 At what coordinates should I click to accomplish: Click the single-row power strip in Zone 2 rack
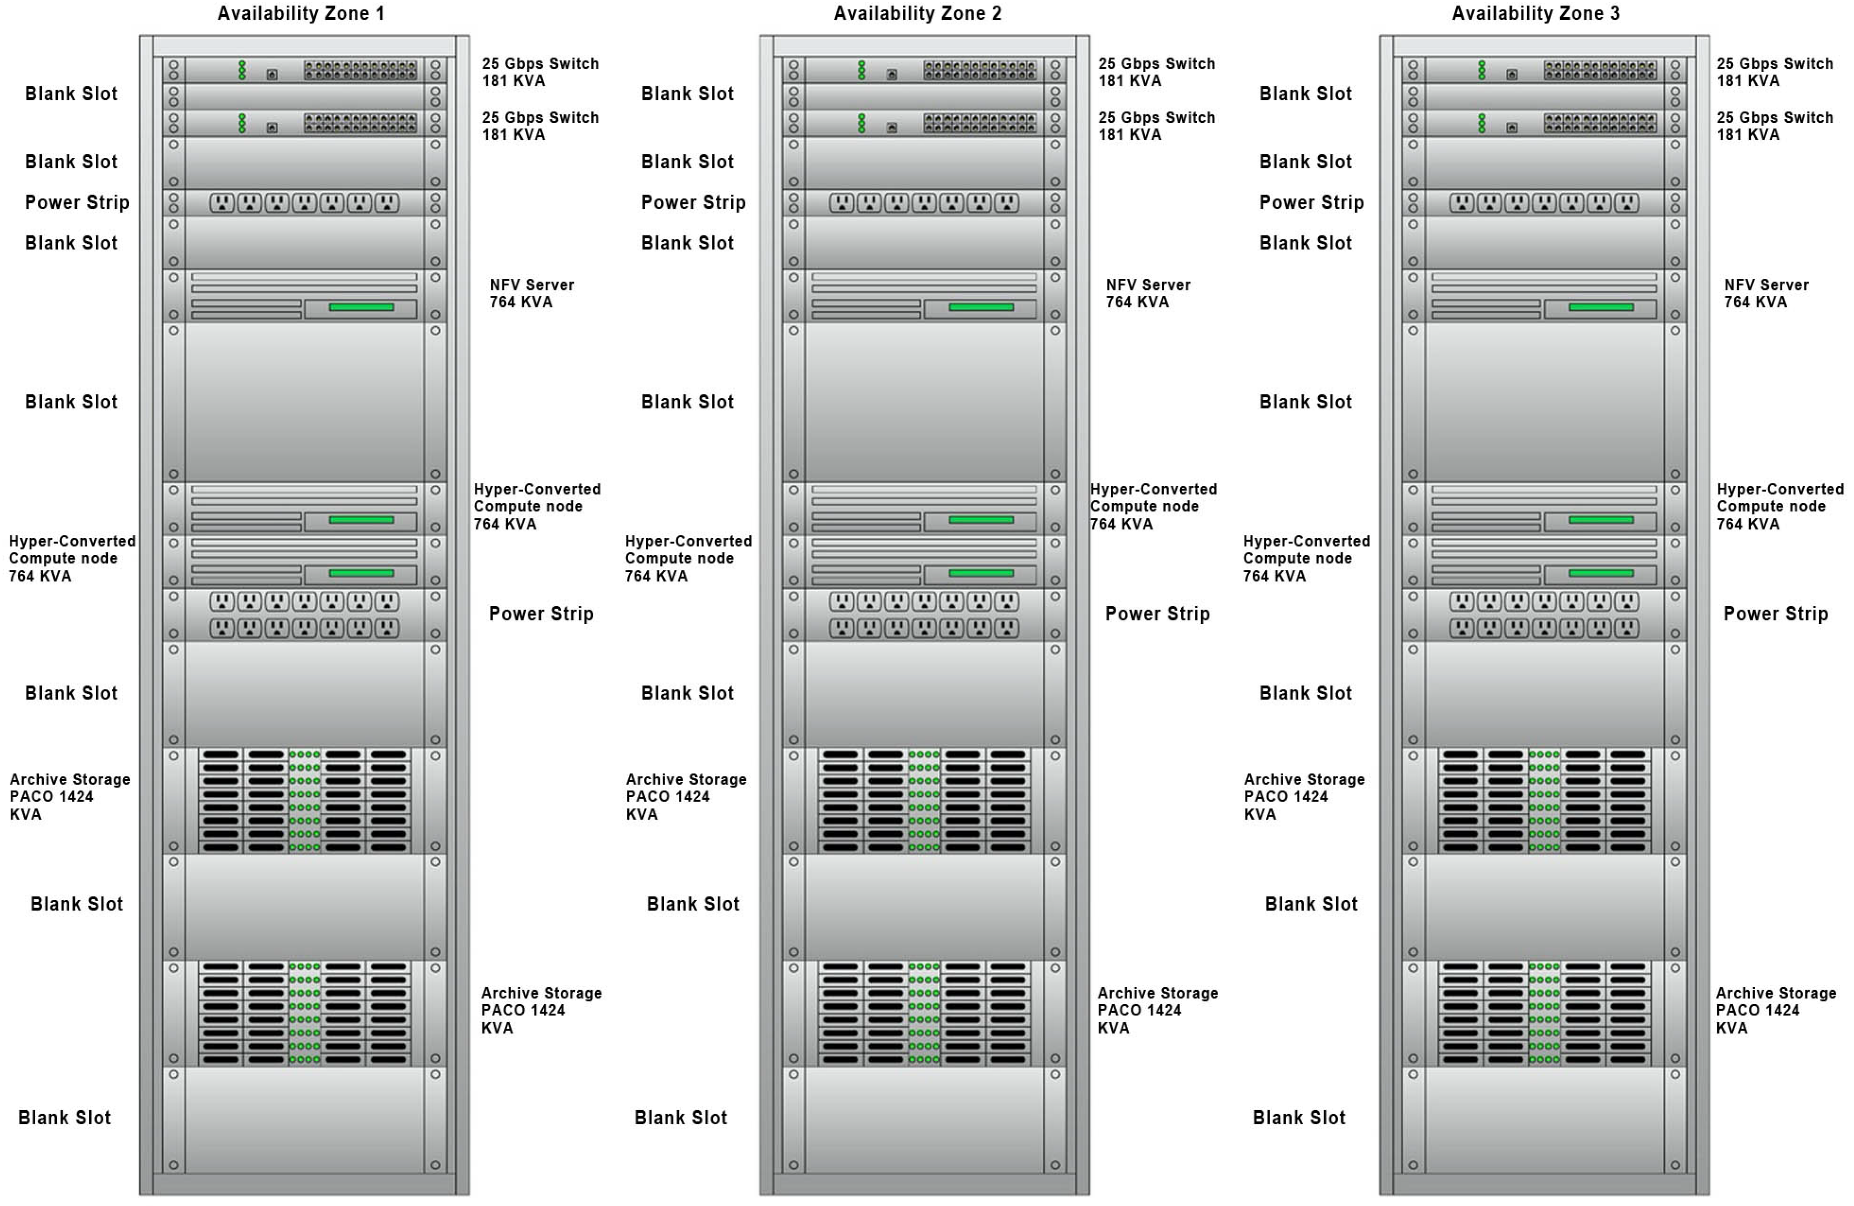tap(923, 203)
